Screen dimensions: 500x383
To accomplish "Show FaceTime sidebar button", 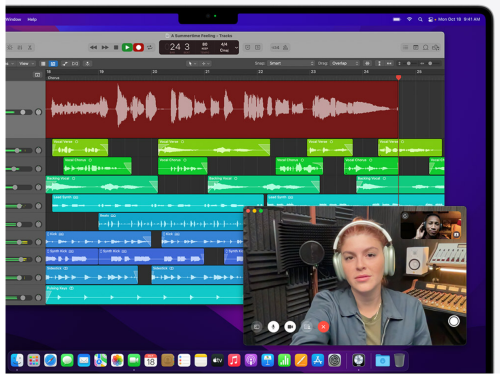I will coord(257,327).
